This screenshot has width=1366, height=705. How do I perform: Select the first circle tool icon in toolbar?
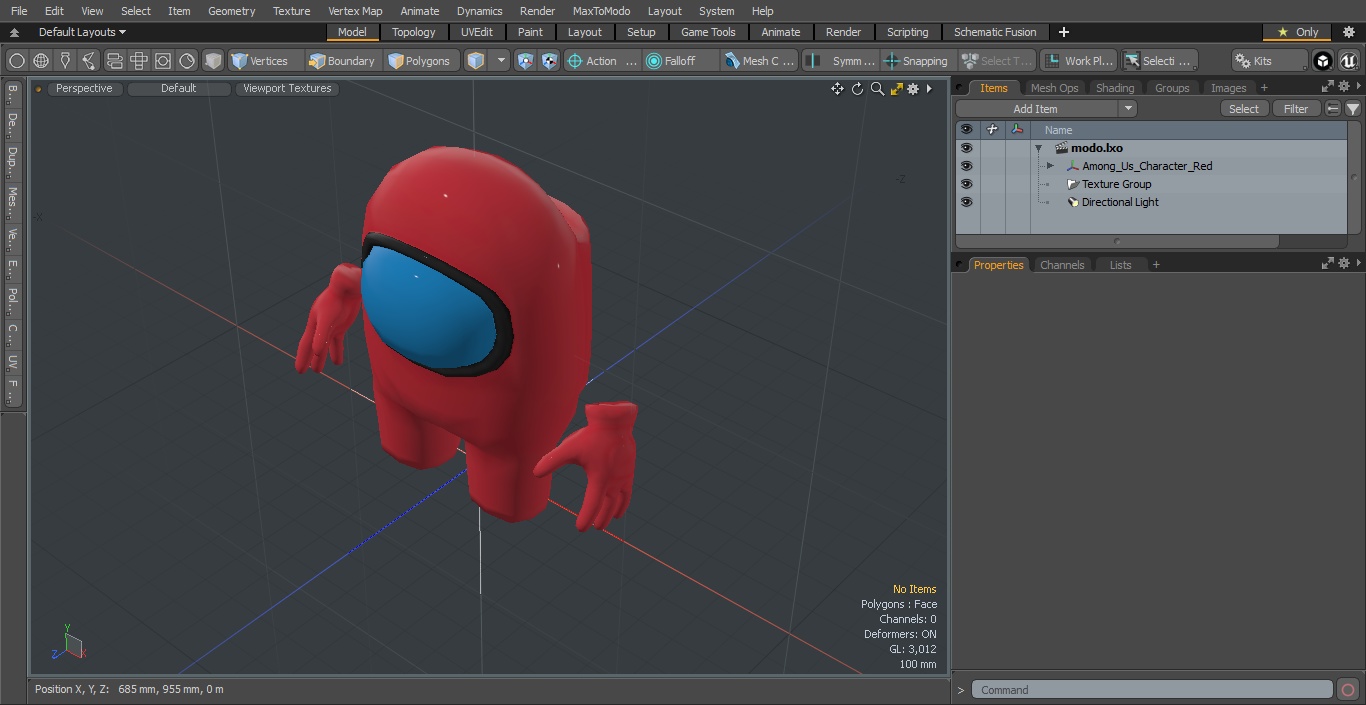click(x=17, y=61)
